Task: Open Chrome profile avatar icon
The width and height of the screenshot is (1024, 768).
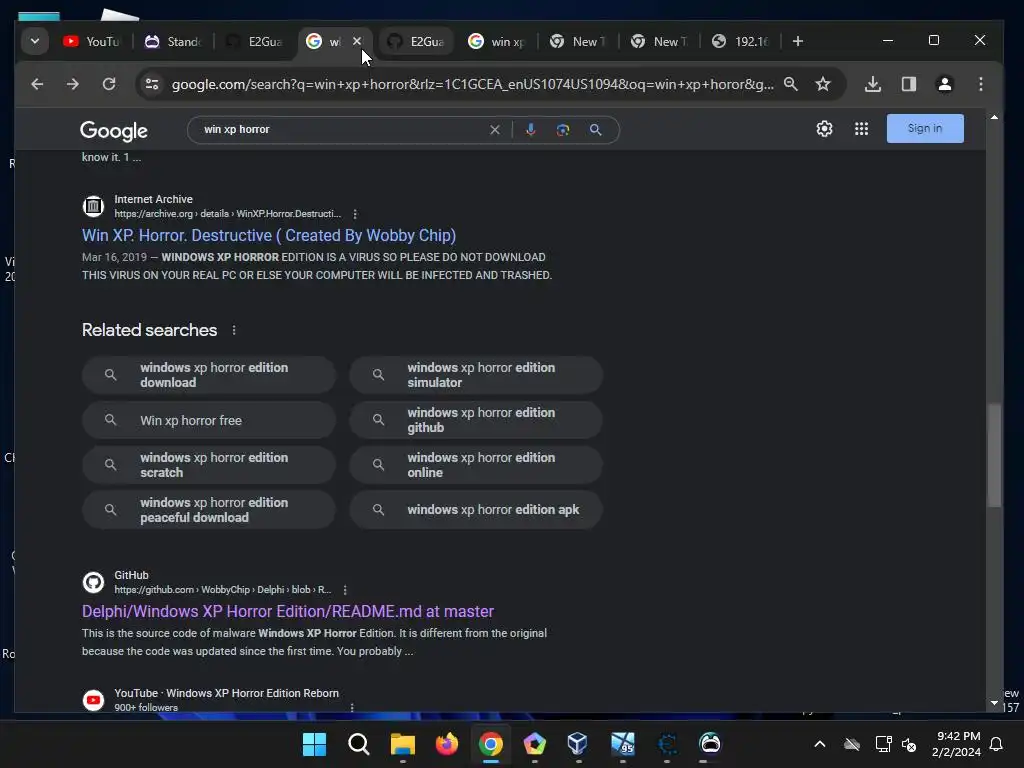Action: pyautogui.click(x=944, y=84)
